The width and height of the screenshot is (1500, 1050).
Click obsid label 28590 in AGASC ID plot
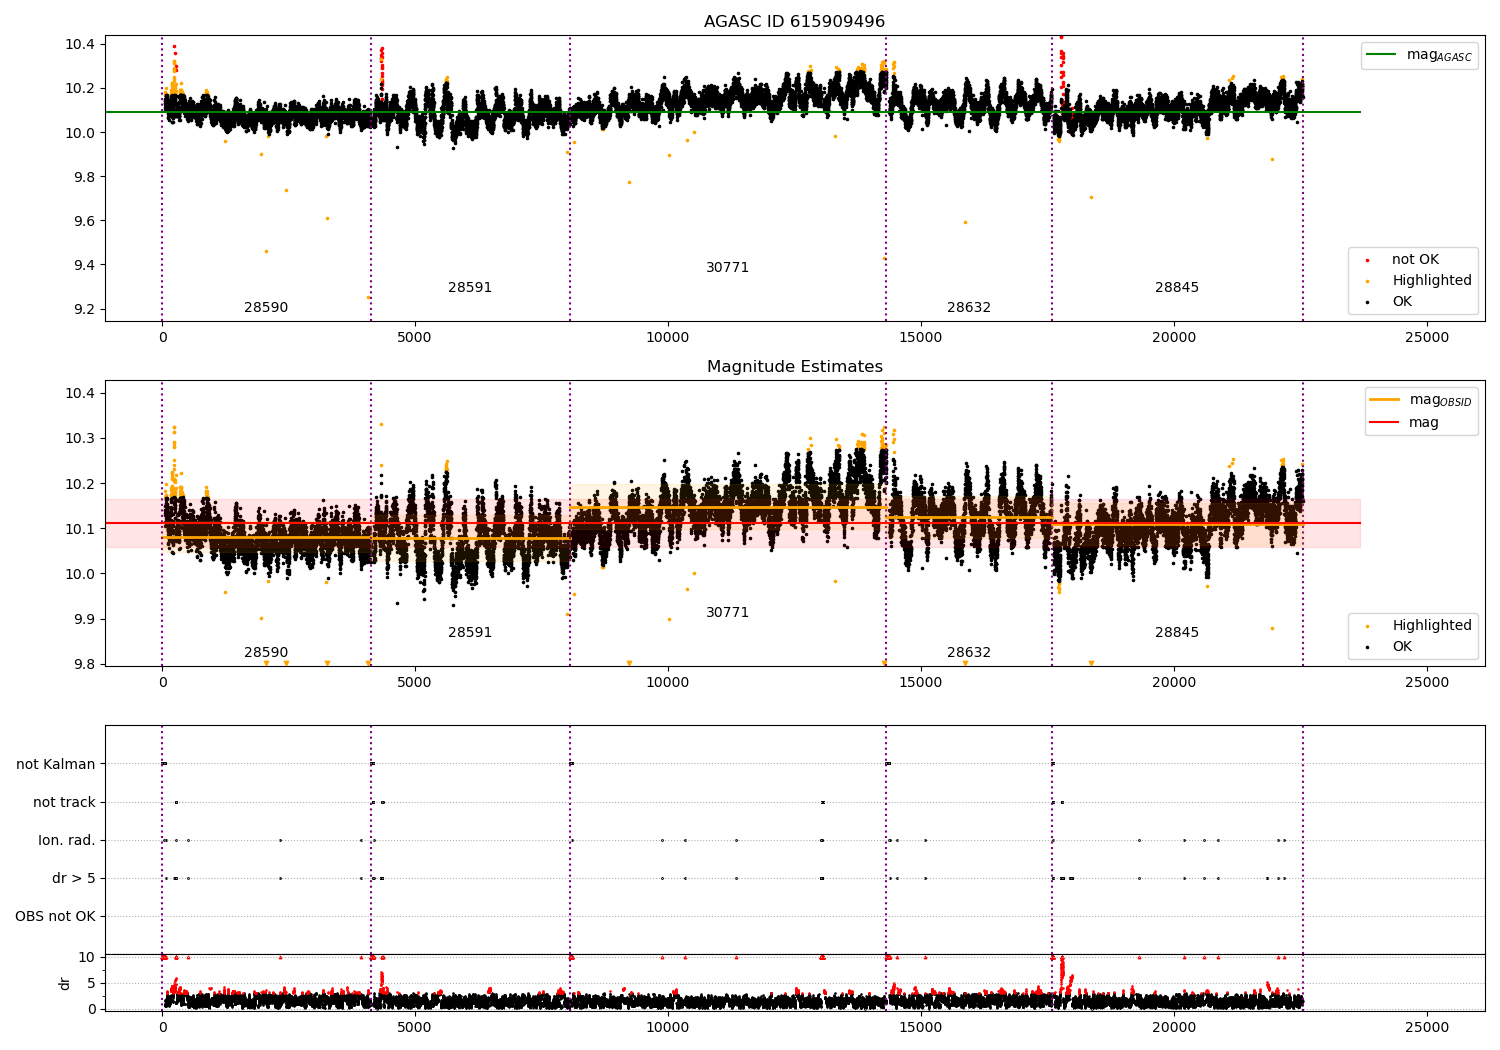(266, 308)
